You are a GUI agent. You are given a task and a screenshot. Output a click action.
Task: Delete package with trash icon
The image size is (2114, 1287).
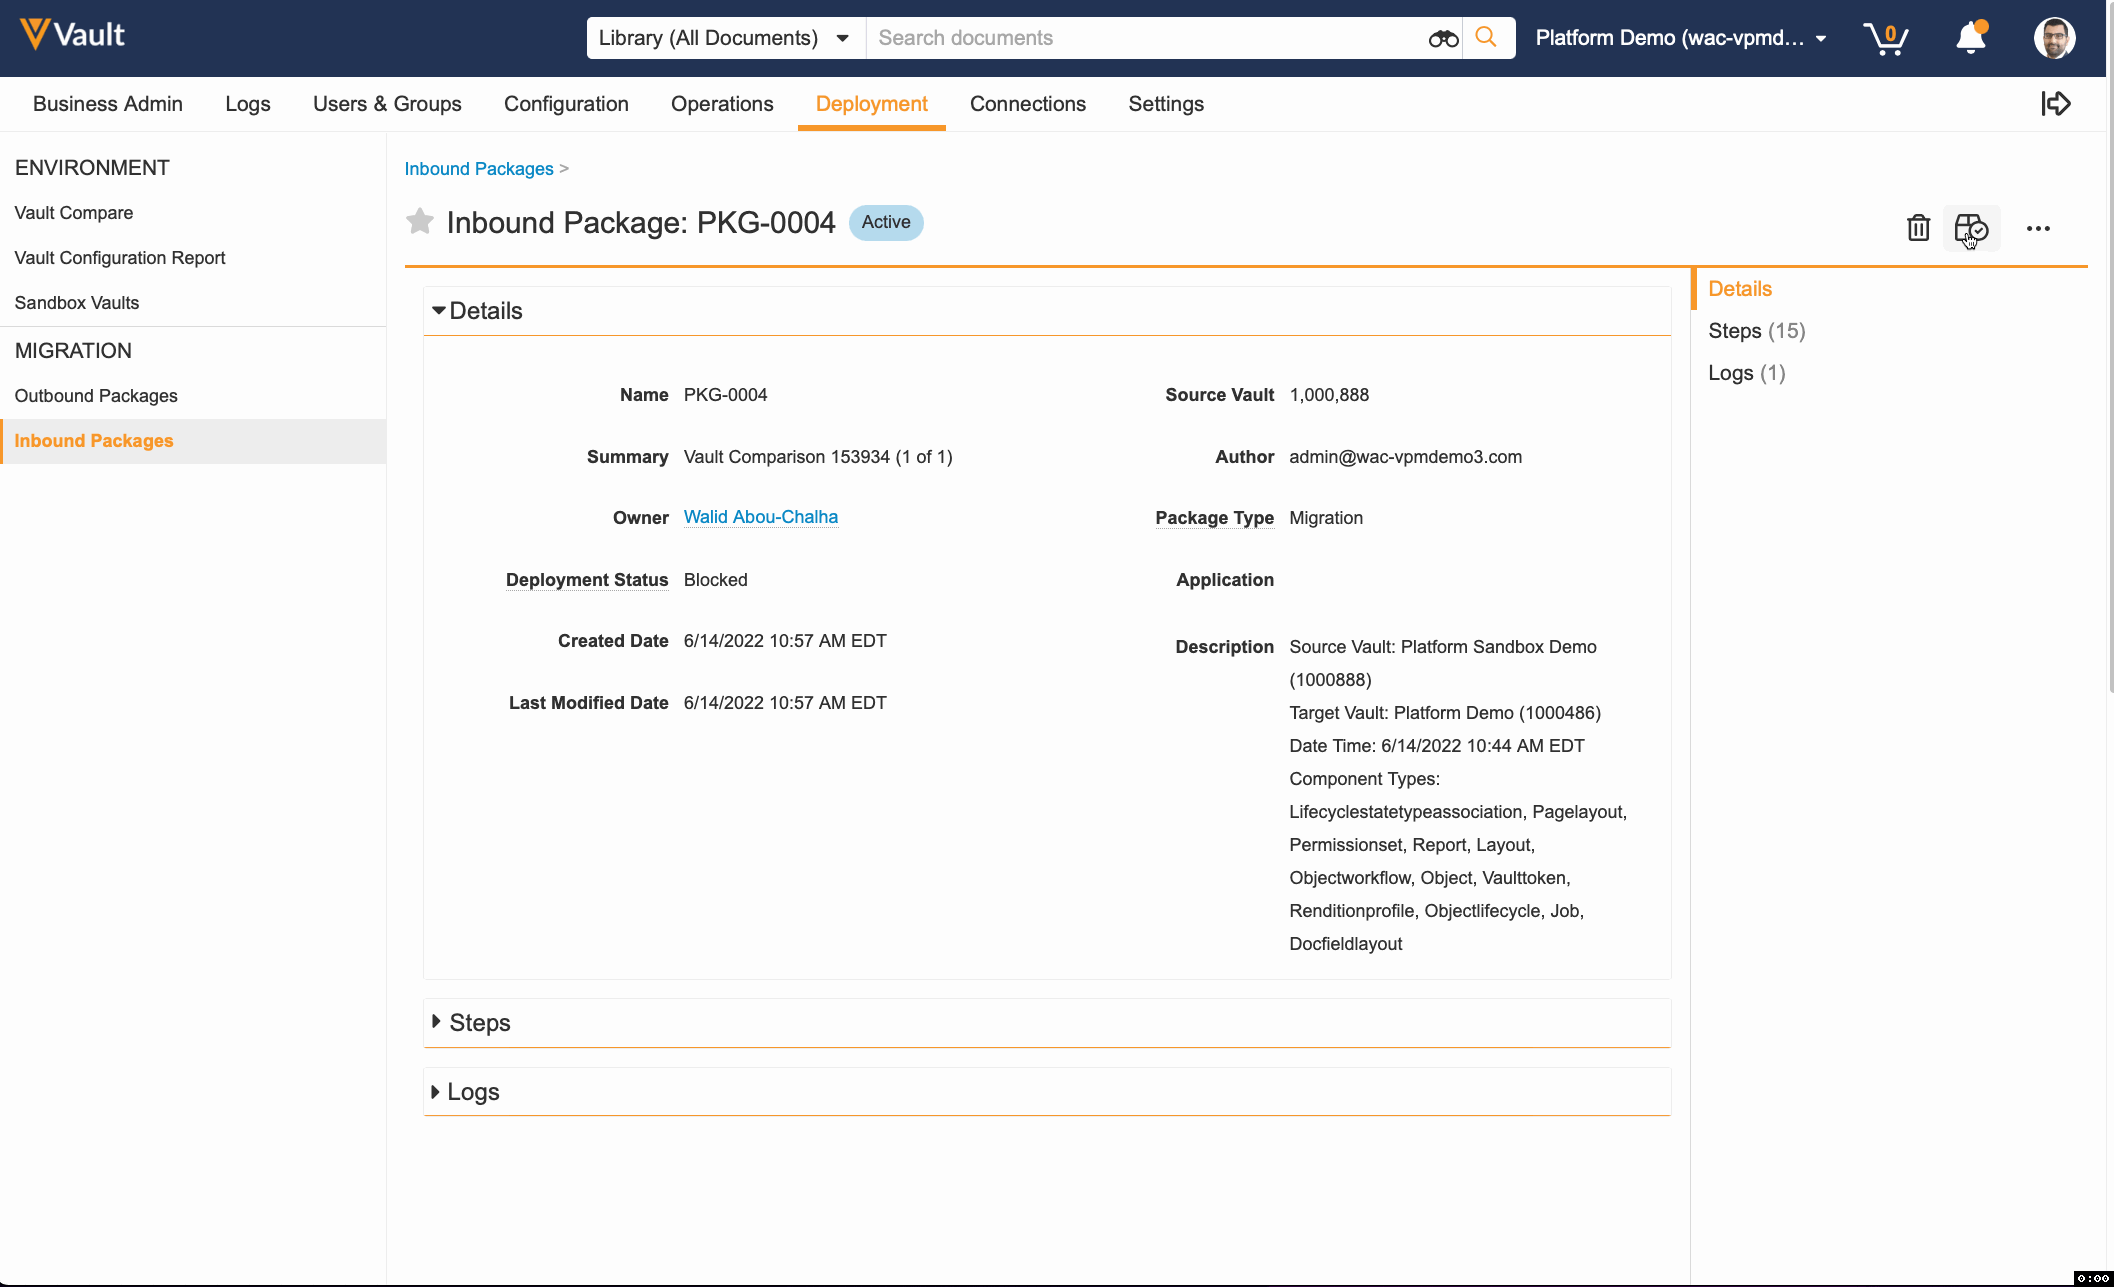click(x=1917, y=228)
